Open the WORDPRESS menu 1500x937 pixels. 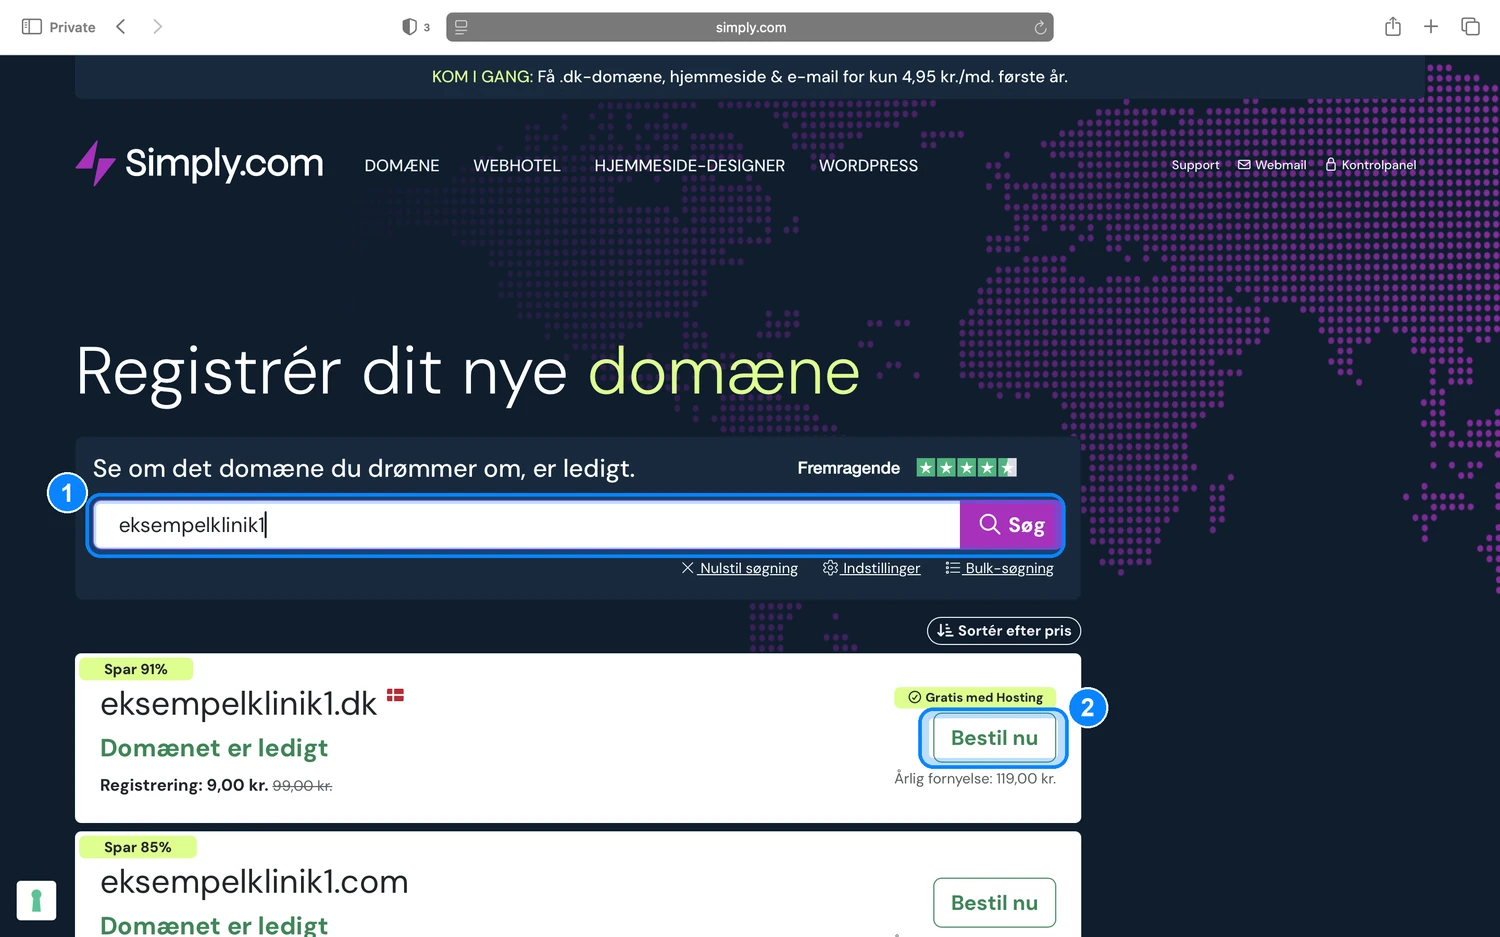coord(868,166)
